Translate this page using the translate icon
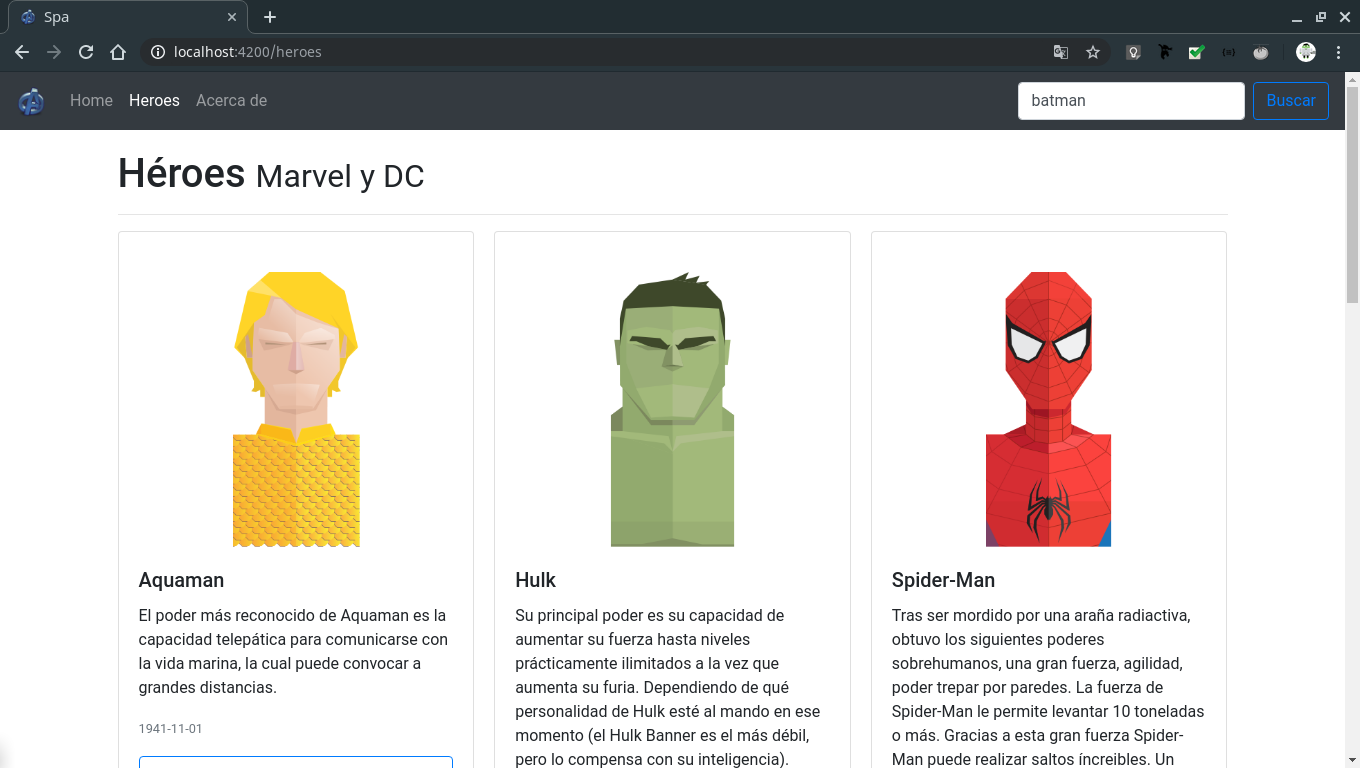 pyautogui.click(x=1061, y=52)
